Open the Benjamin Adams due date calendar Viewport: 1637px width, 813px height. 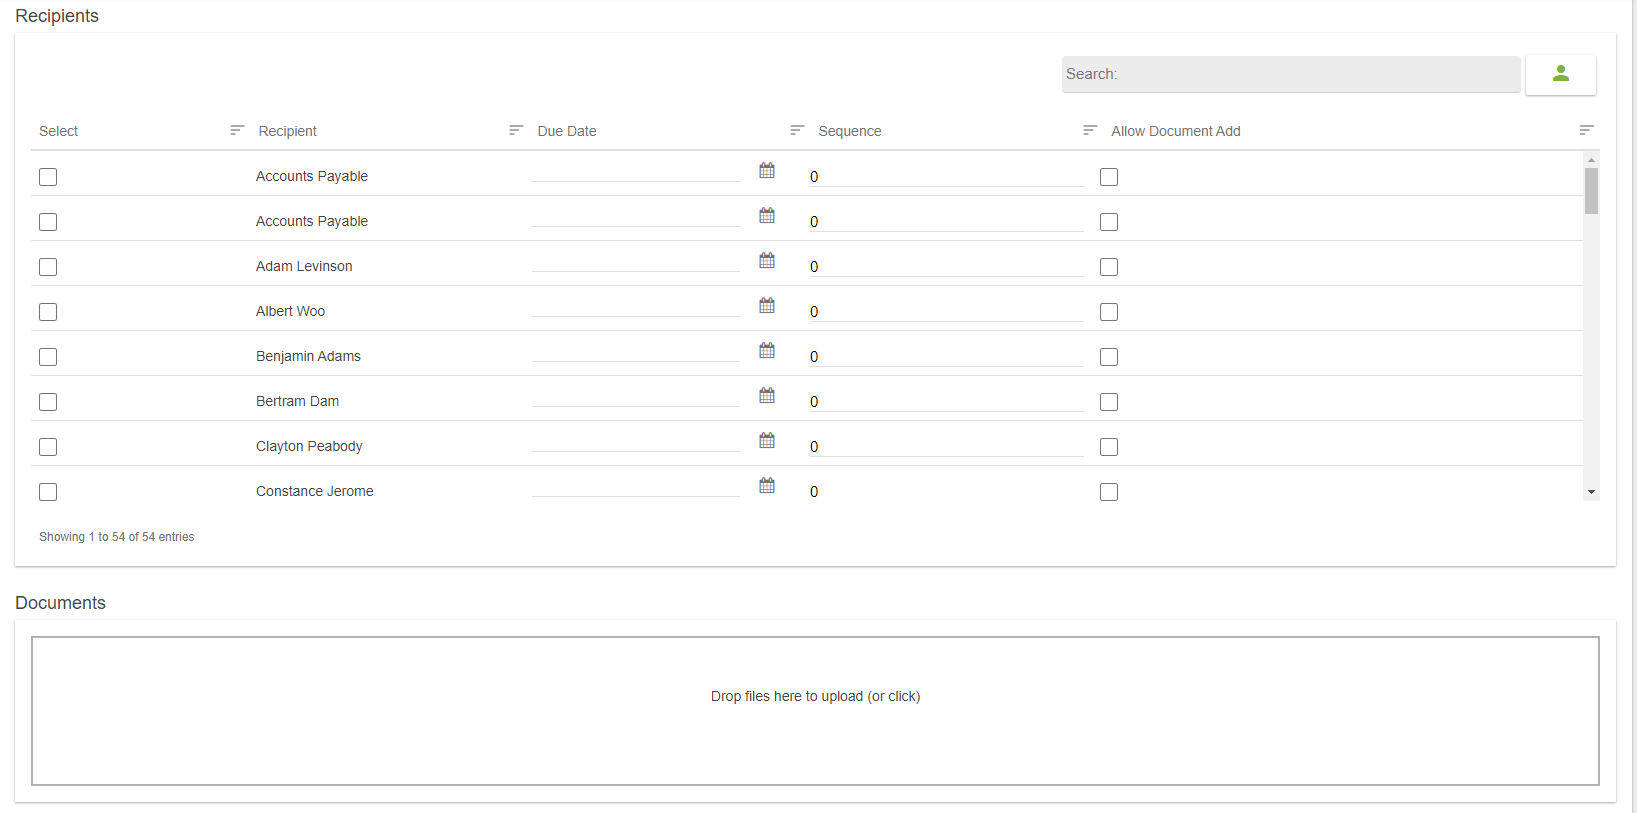(767, 351)
